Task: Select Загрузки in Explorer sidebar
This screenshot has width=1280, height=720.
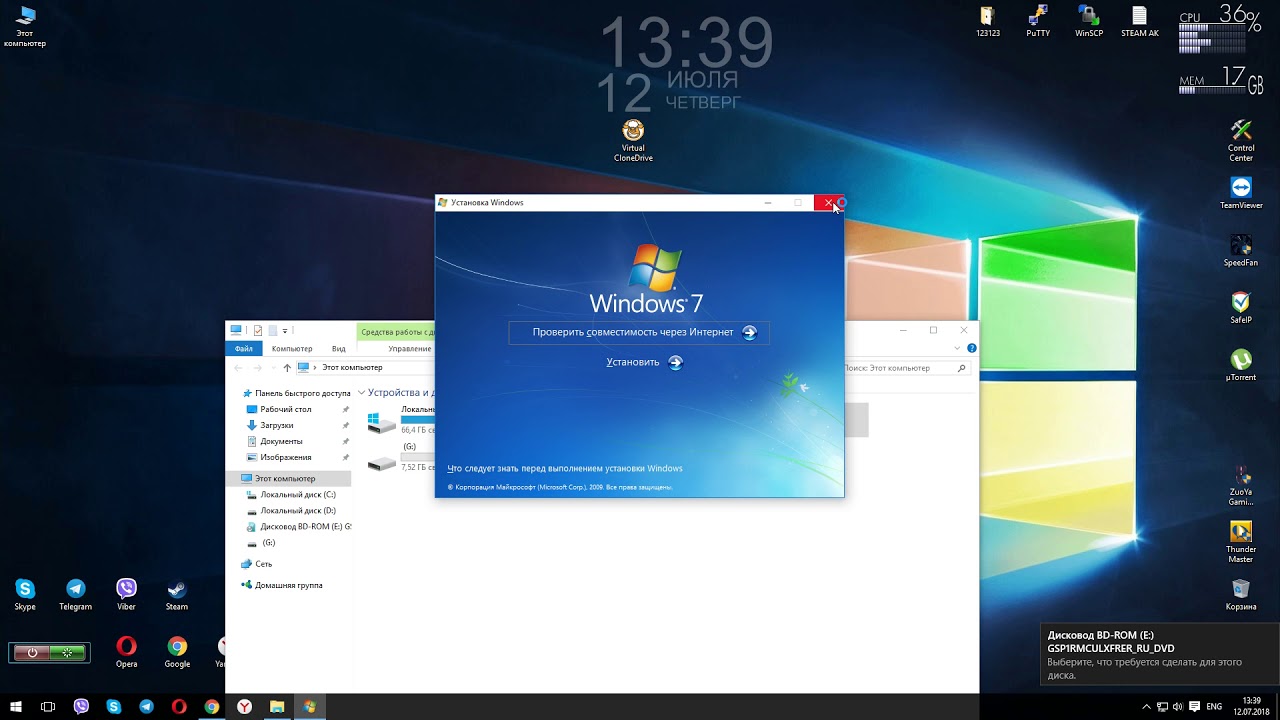Action: (277, 425)
